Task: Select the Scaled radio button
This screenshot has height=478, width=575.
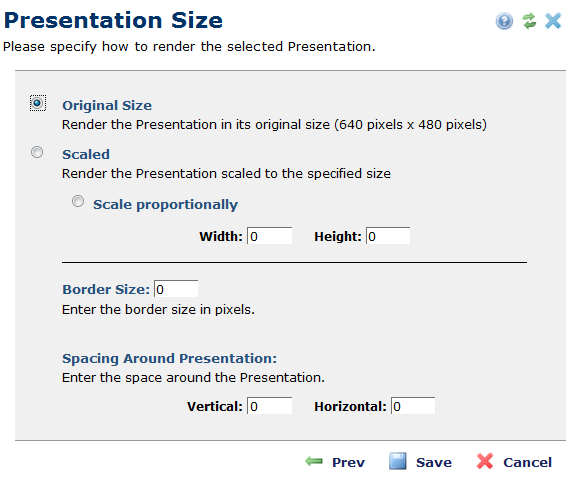Action: (x=37, y=152)
